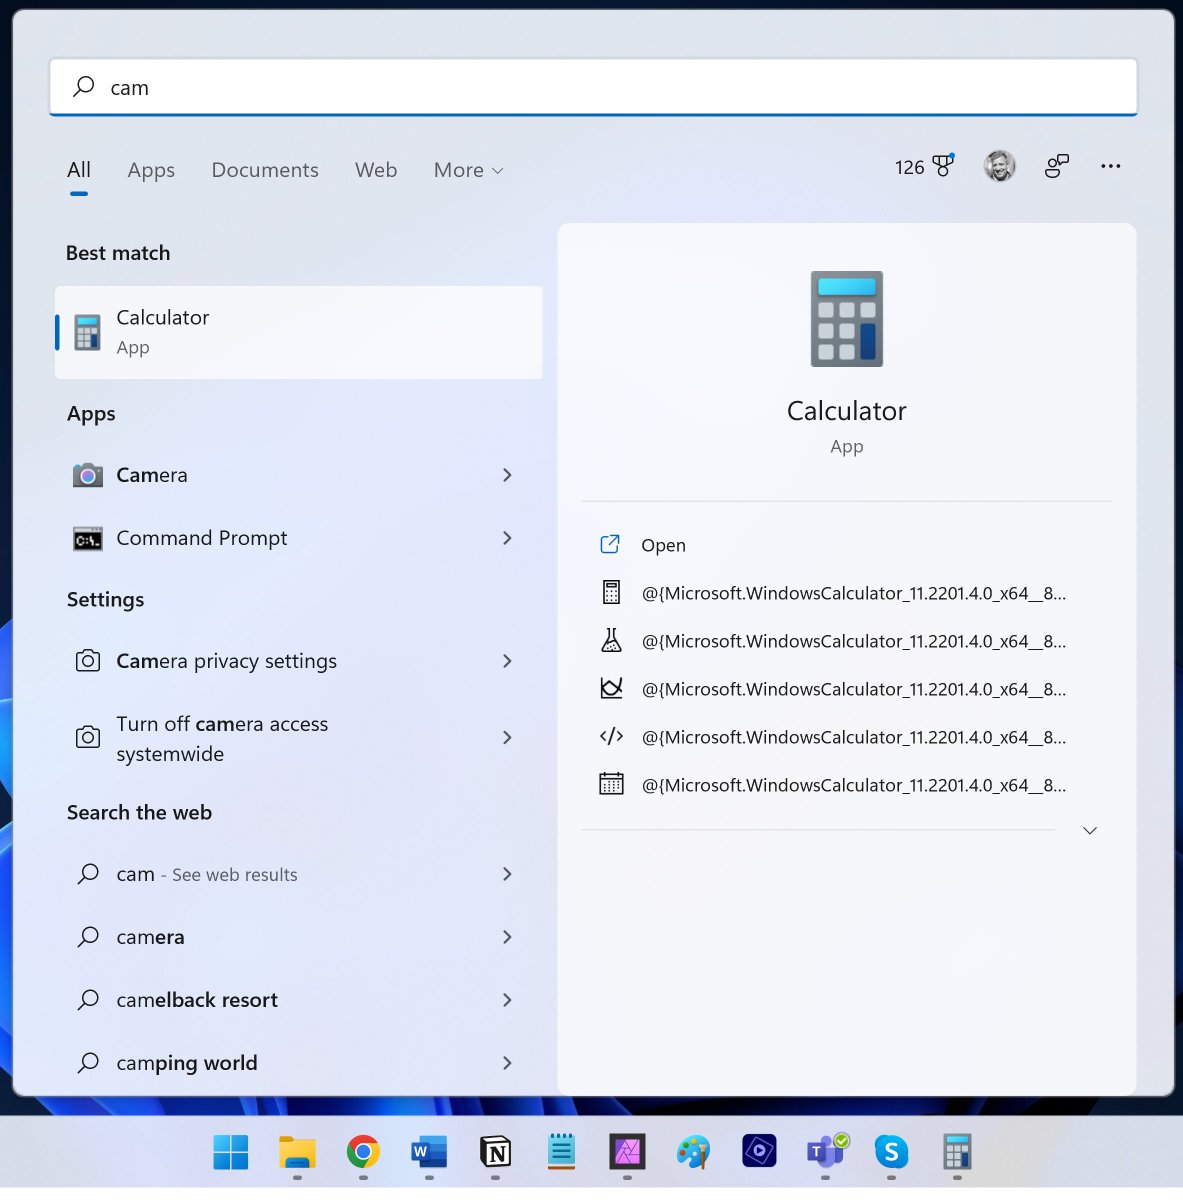Click the Command Prompt icon

coord(88,539)
